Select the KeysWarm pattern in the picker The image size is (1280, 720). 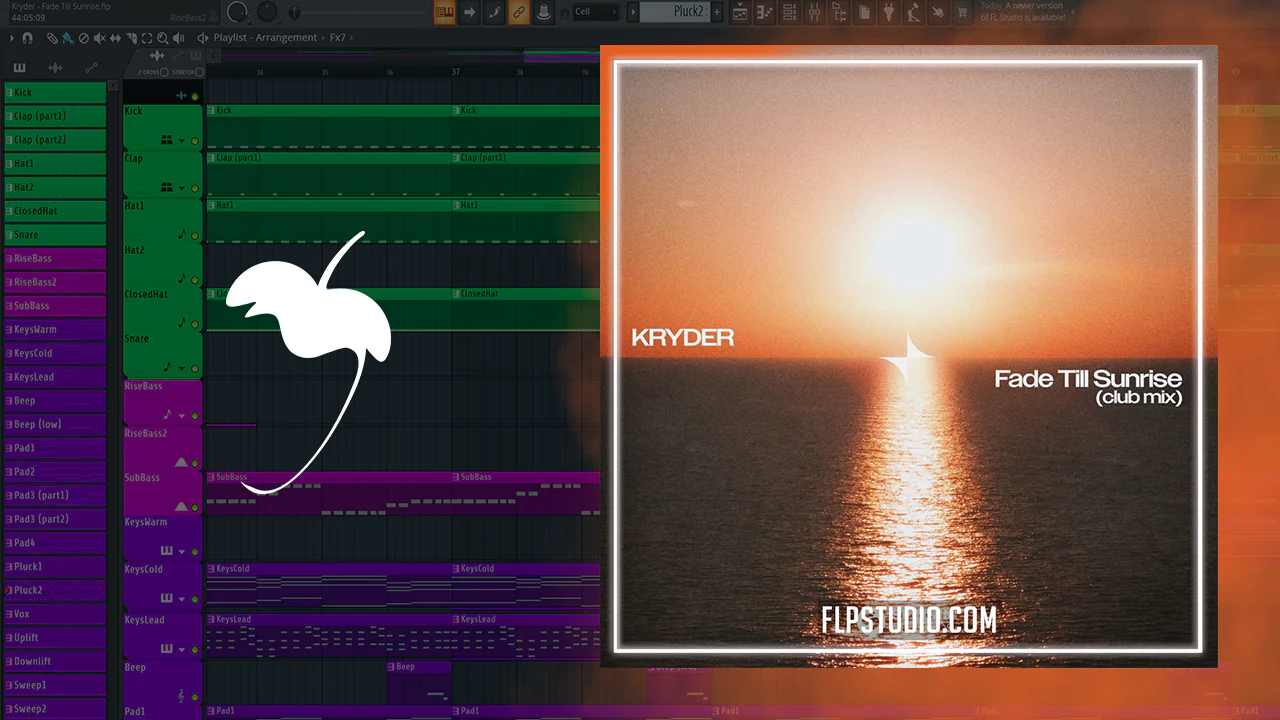tap(55, 329)
